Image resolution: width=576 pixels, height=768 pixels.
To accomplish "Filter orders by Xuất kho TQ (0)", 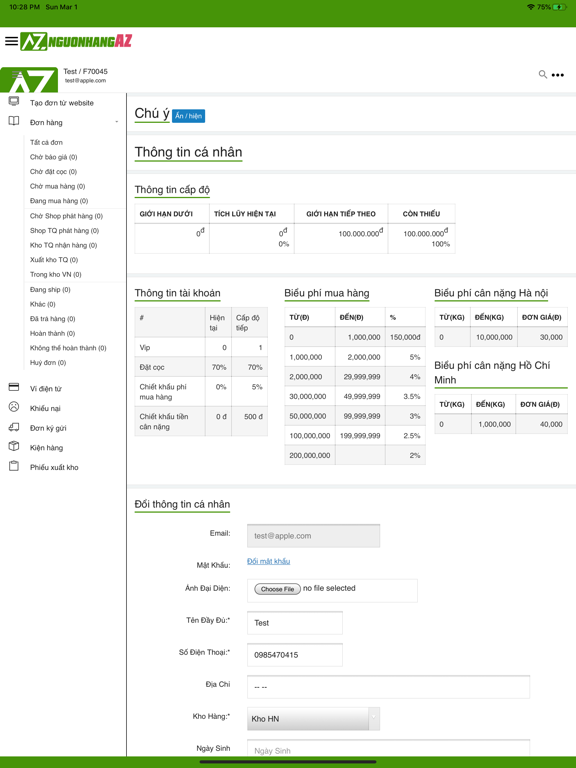I will click(x=54, y=260).
